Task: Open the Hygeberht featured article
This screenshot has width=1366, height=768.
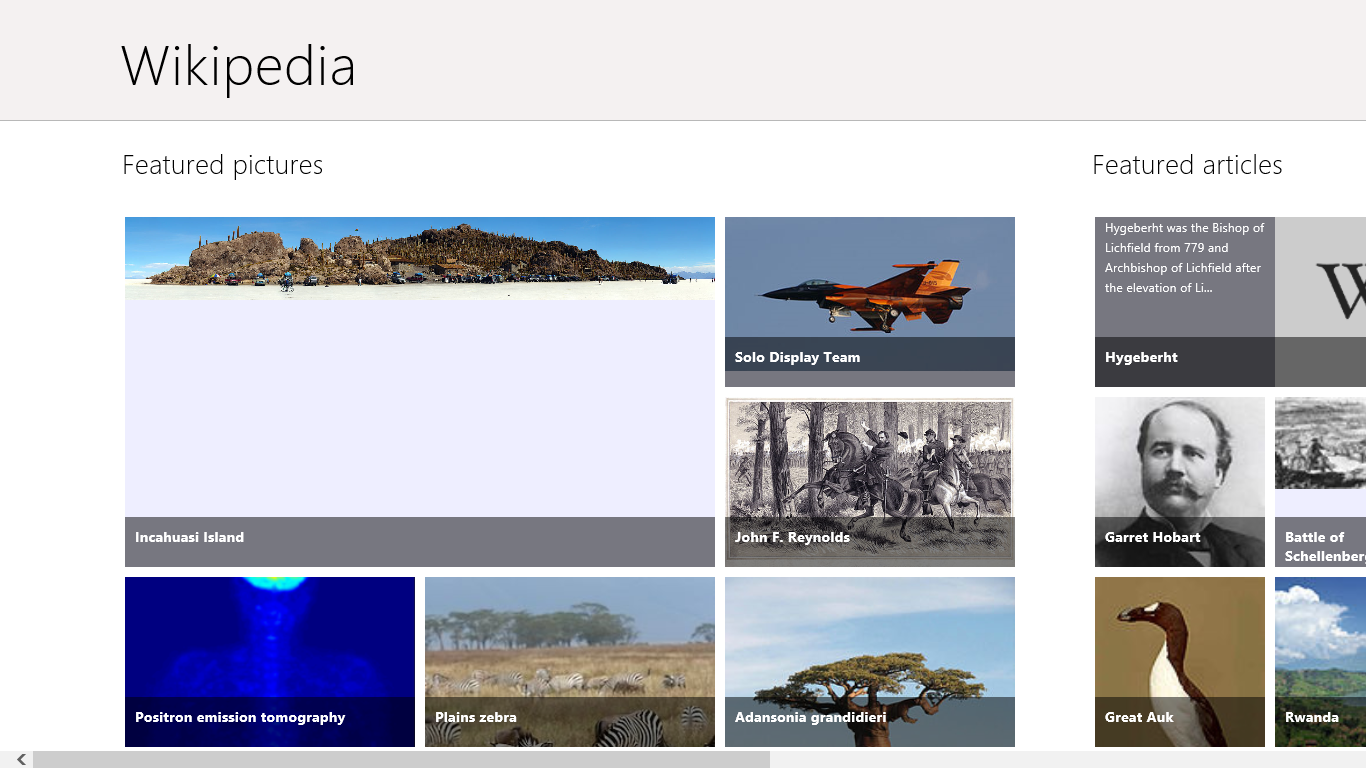Action: click(1184, 300)
